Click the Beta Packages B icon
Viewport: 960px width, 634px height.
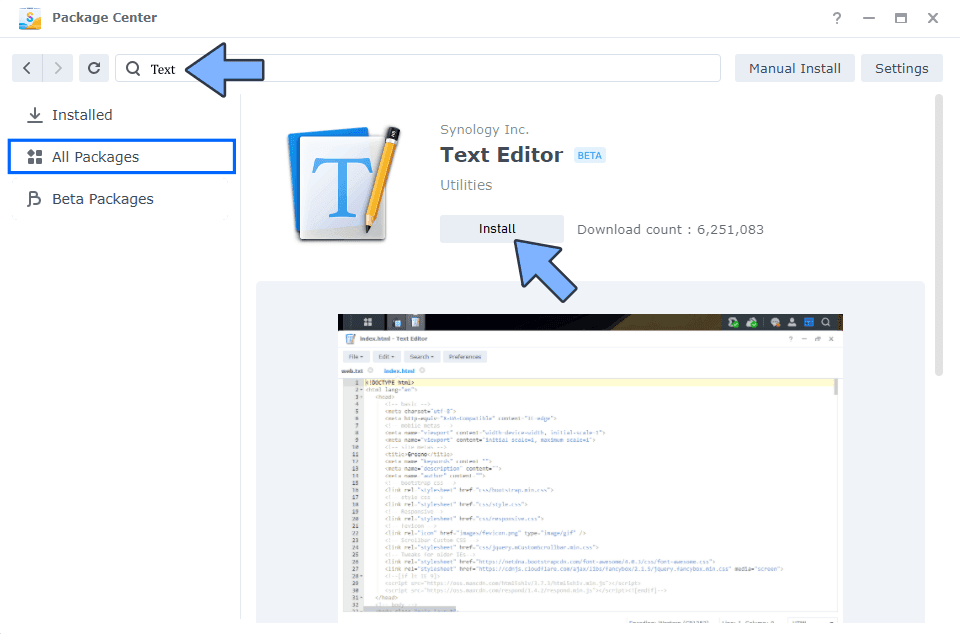click(x=34, y=199)
